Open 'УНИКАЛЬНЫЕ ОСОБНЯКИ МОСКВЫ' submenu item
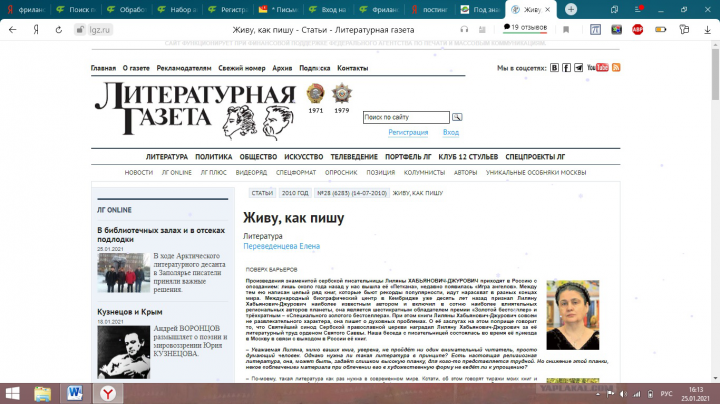720x404 pixels. click(536, 173)
